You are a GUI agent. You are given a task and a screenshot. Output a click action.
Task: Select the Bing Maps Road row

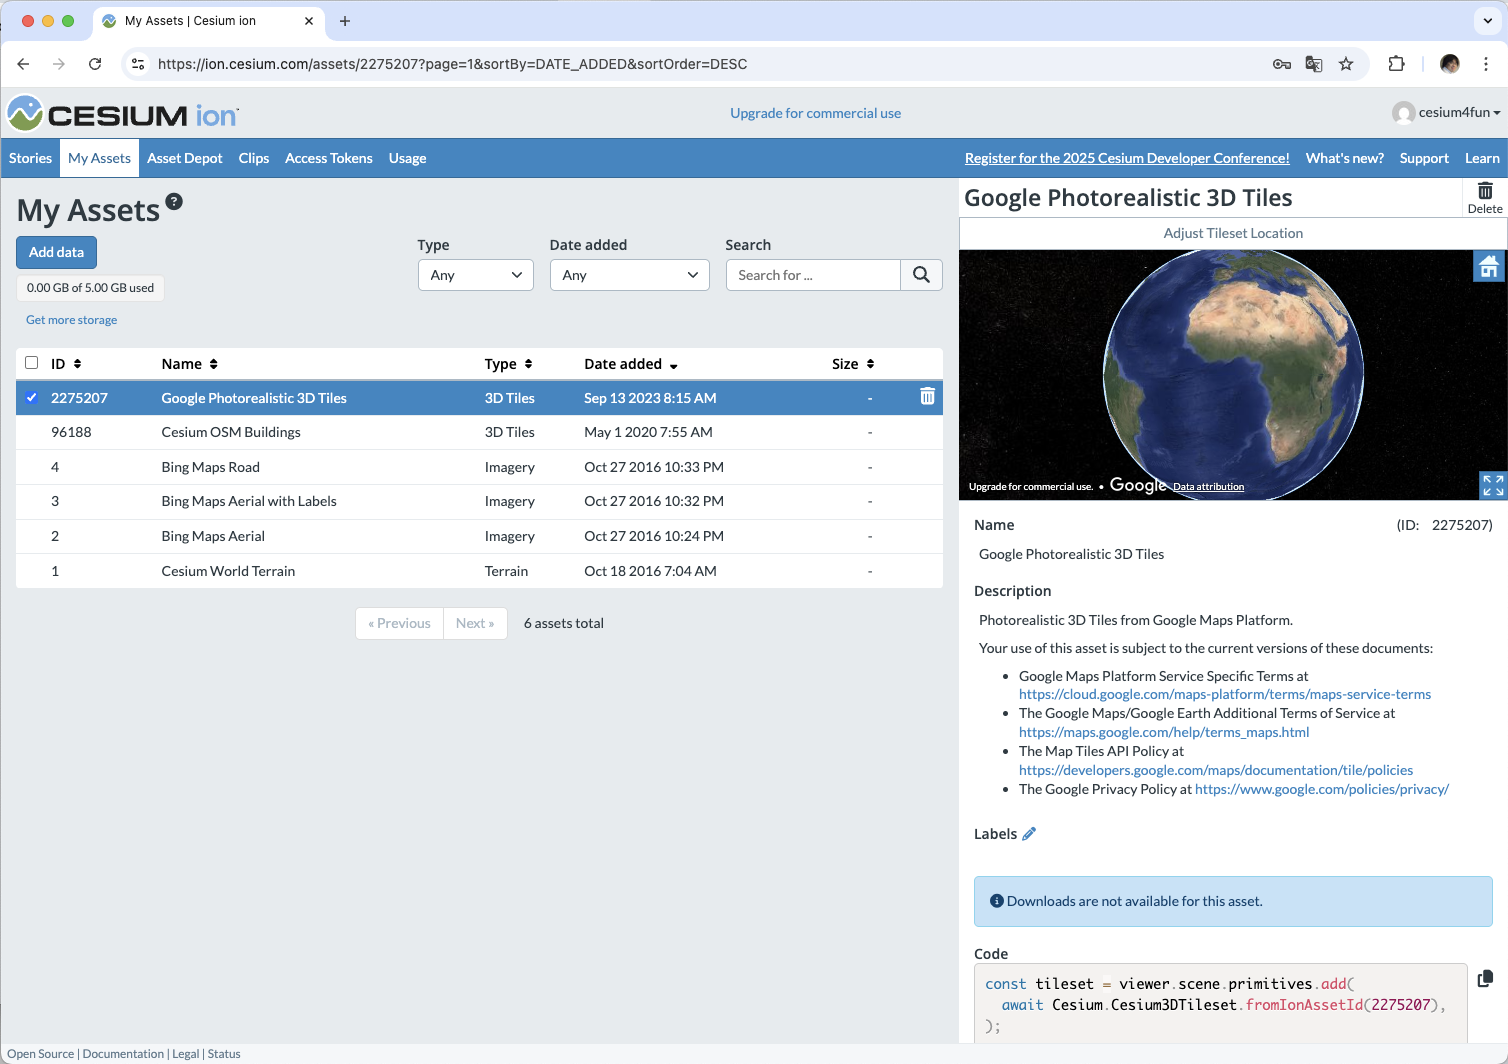pyautogui.click(x=479, y=467)
